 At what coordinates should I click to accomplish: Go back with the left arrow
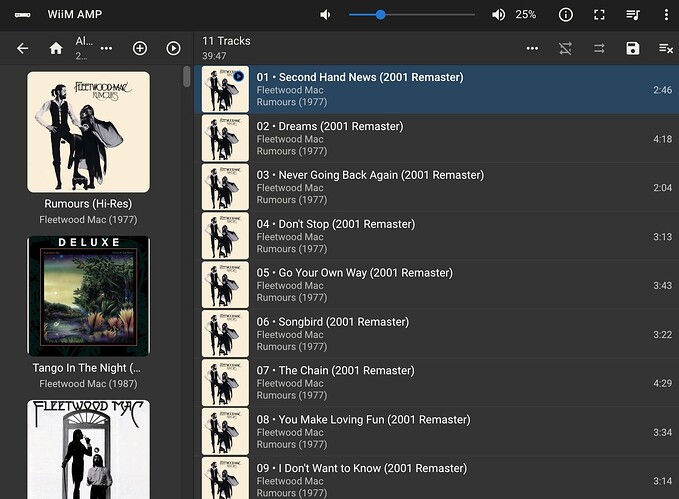(23, 48)
